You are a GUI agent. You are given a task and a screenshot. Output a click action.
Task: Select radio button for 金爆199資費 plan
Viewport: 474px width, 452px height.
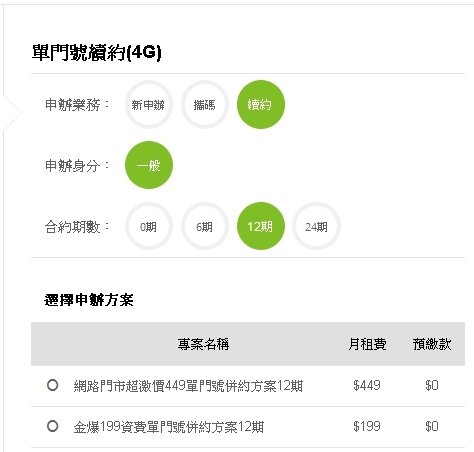coord(52,426)
